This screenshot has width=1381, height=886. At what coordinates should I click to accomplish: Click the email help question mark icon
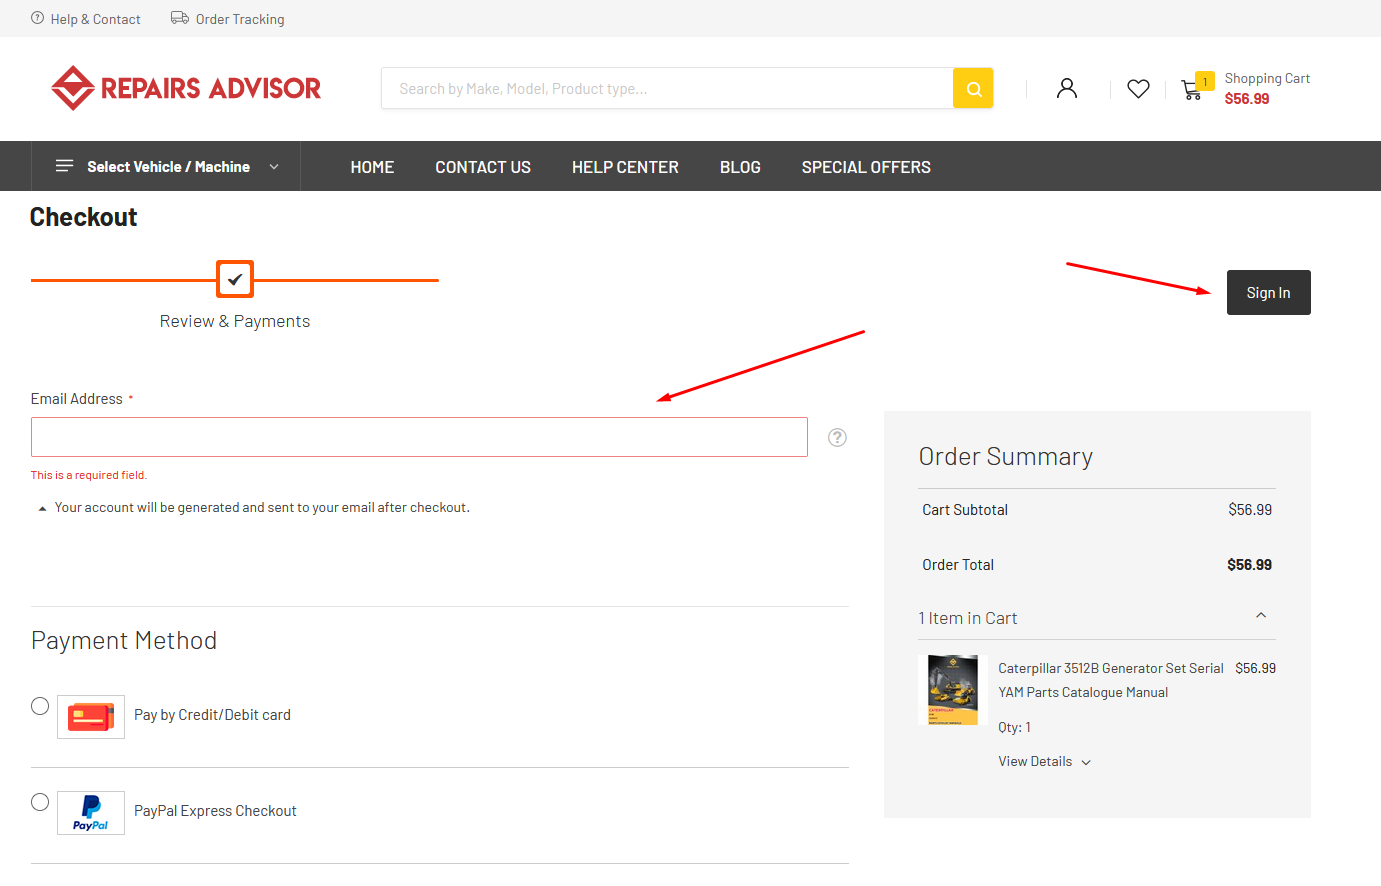[837, 437]
